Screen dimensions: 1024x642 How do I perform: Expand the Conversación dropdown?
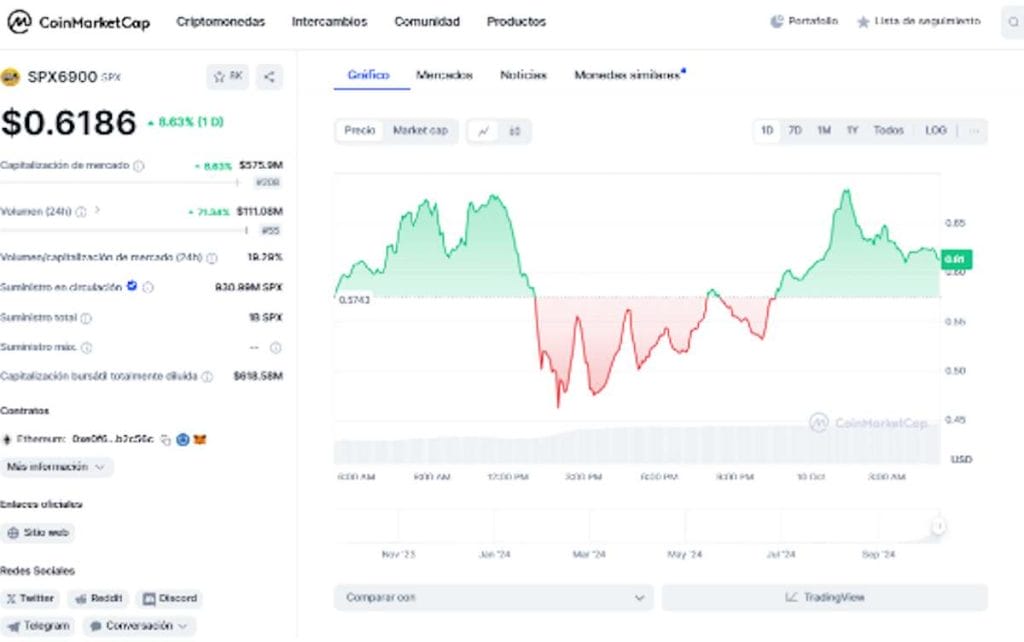click(139, 626)
